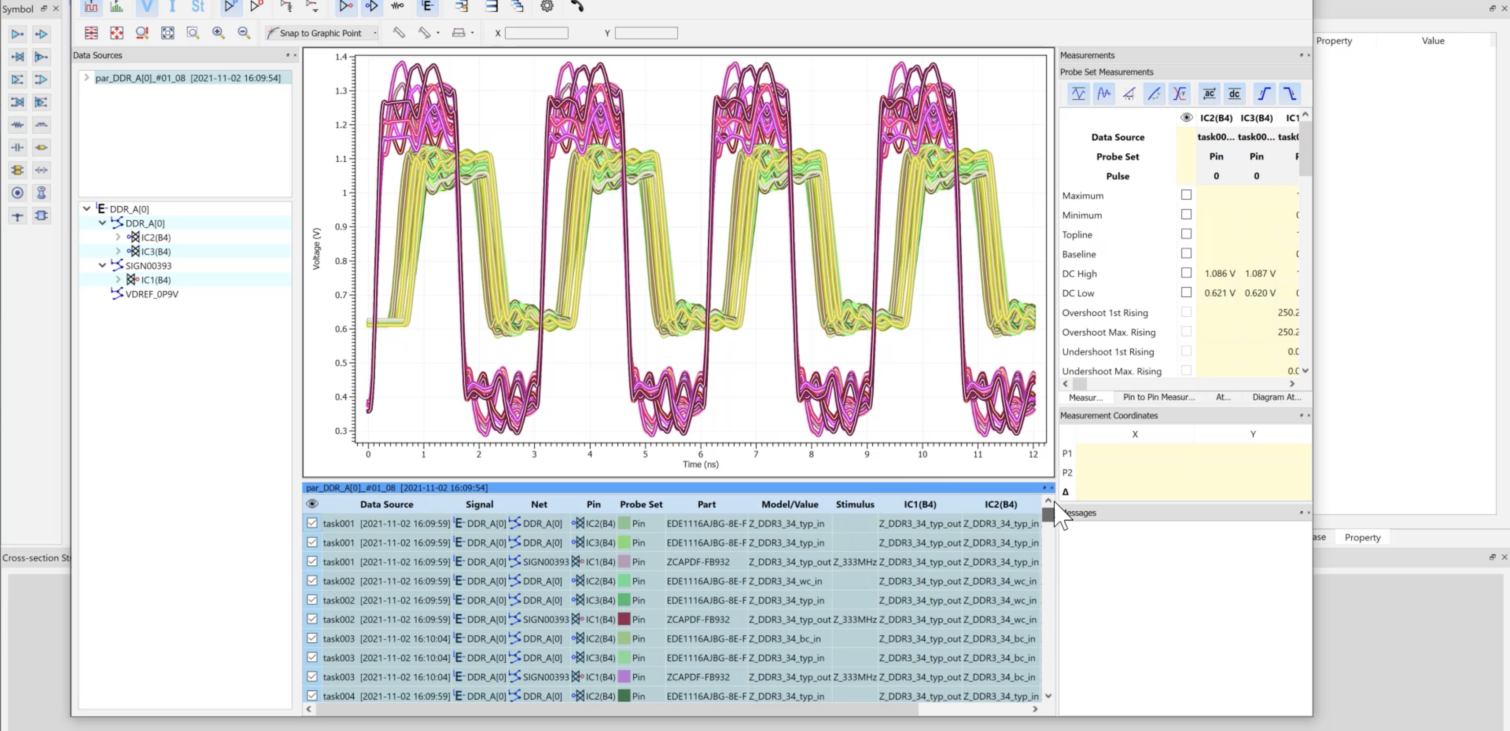Image resolution: width=1510 pixels, height=731 pixels.
Task: Click the crossing X measurement icon
Action: pyautogui.click(x=1180, y=94)
